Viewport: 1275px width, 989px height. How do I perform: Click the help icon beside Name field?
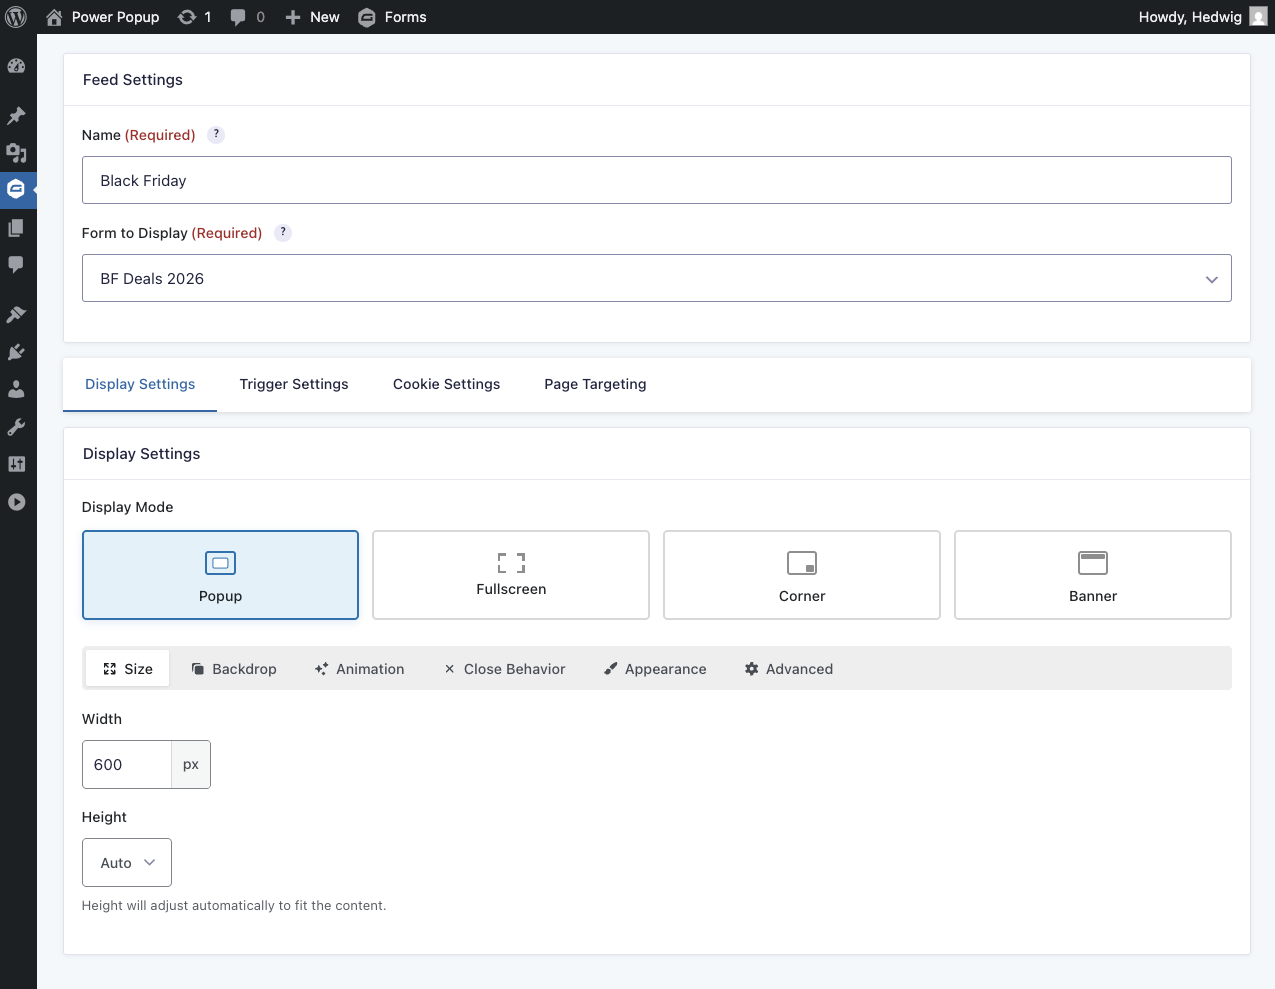point(216,135)
